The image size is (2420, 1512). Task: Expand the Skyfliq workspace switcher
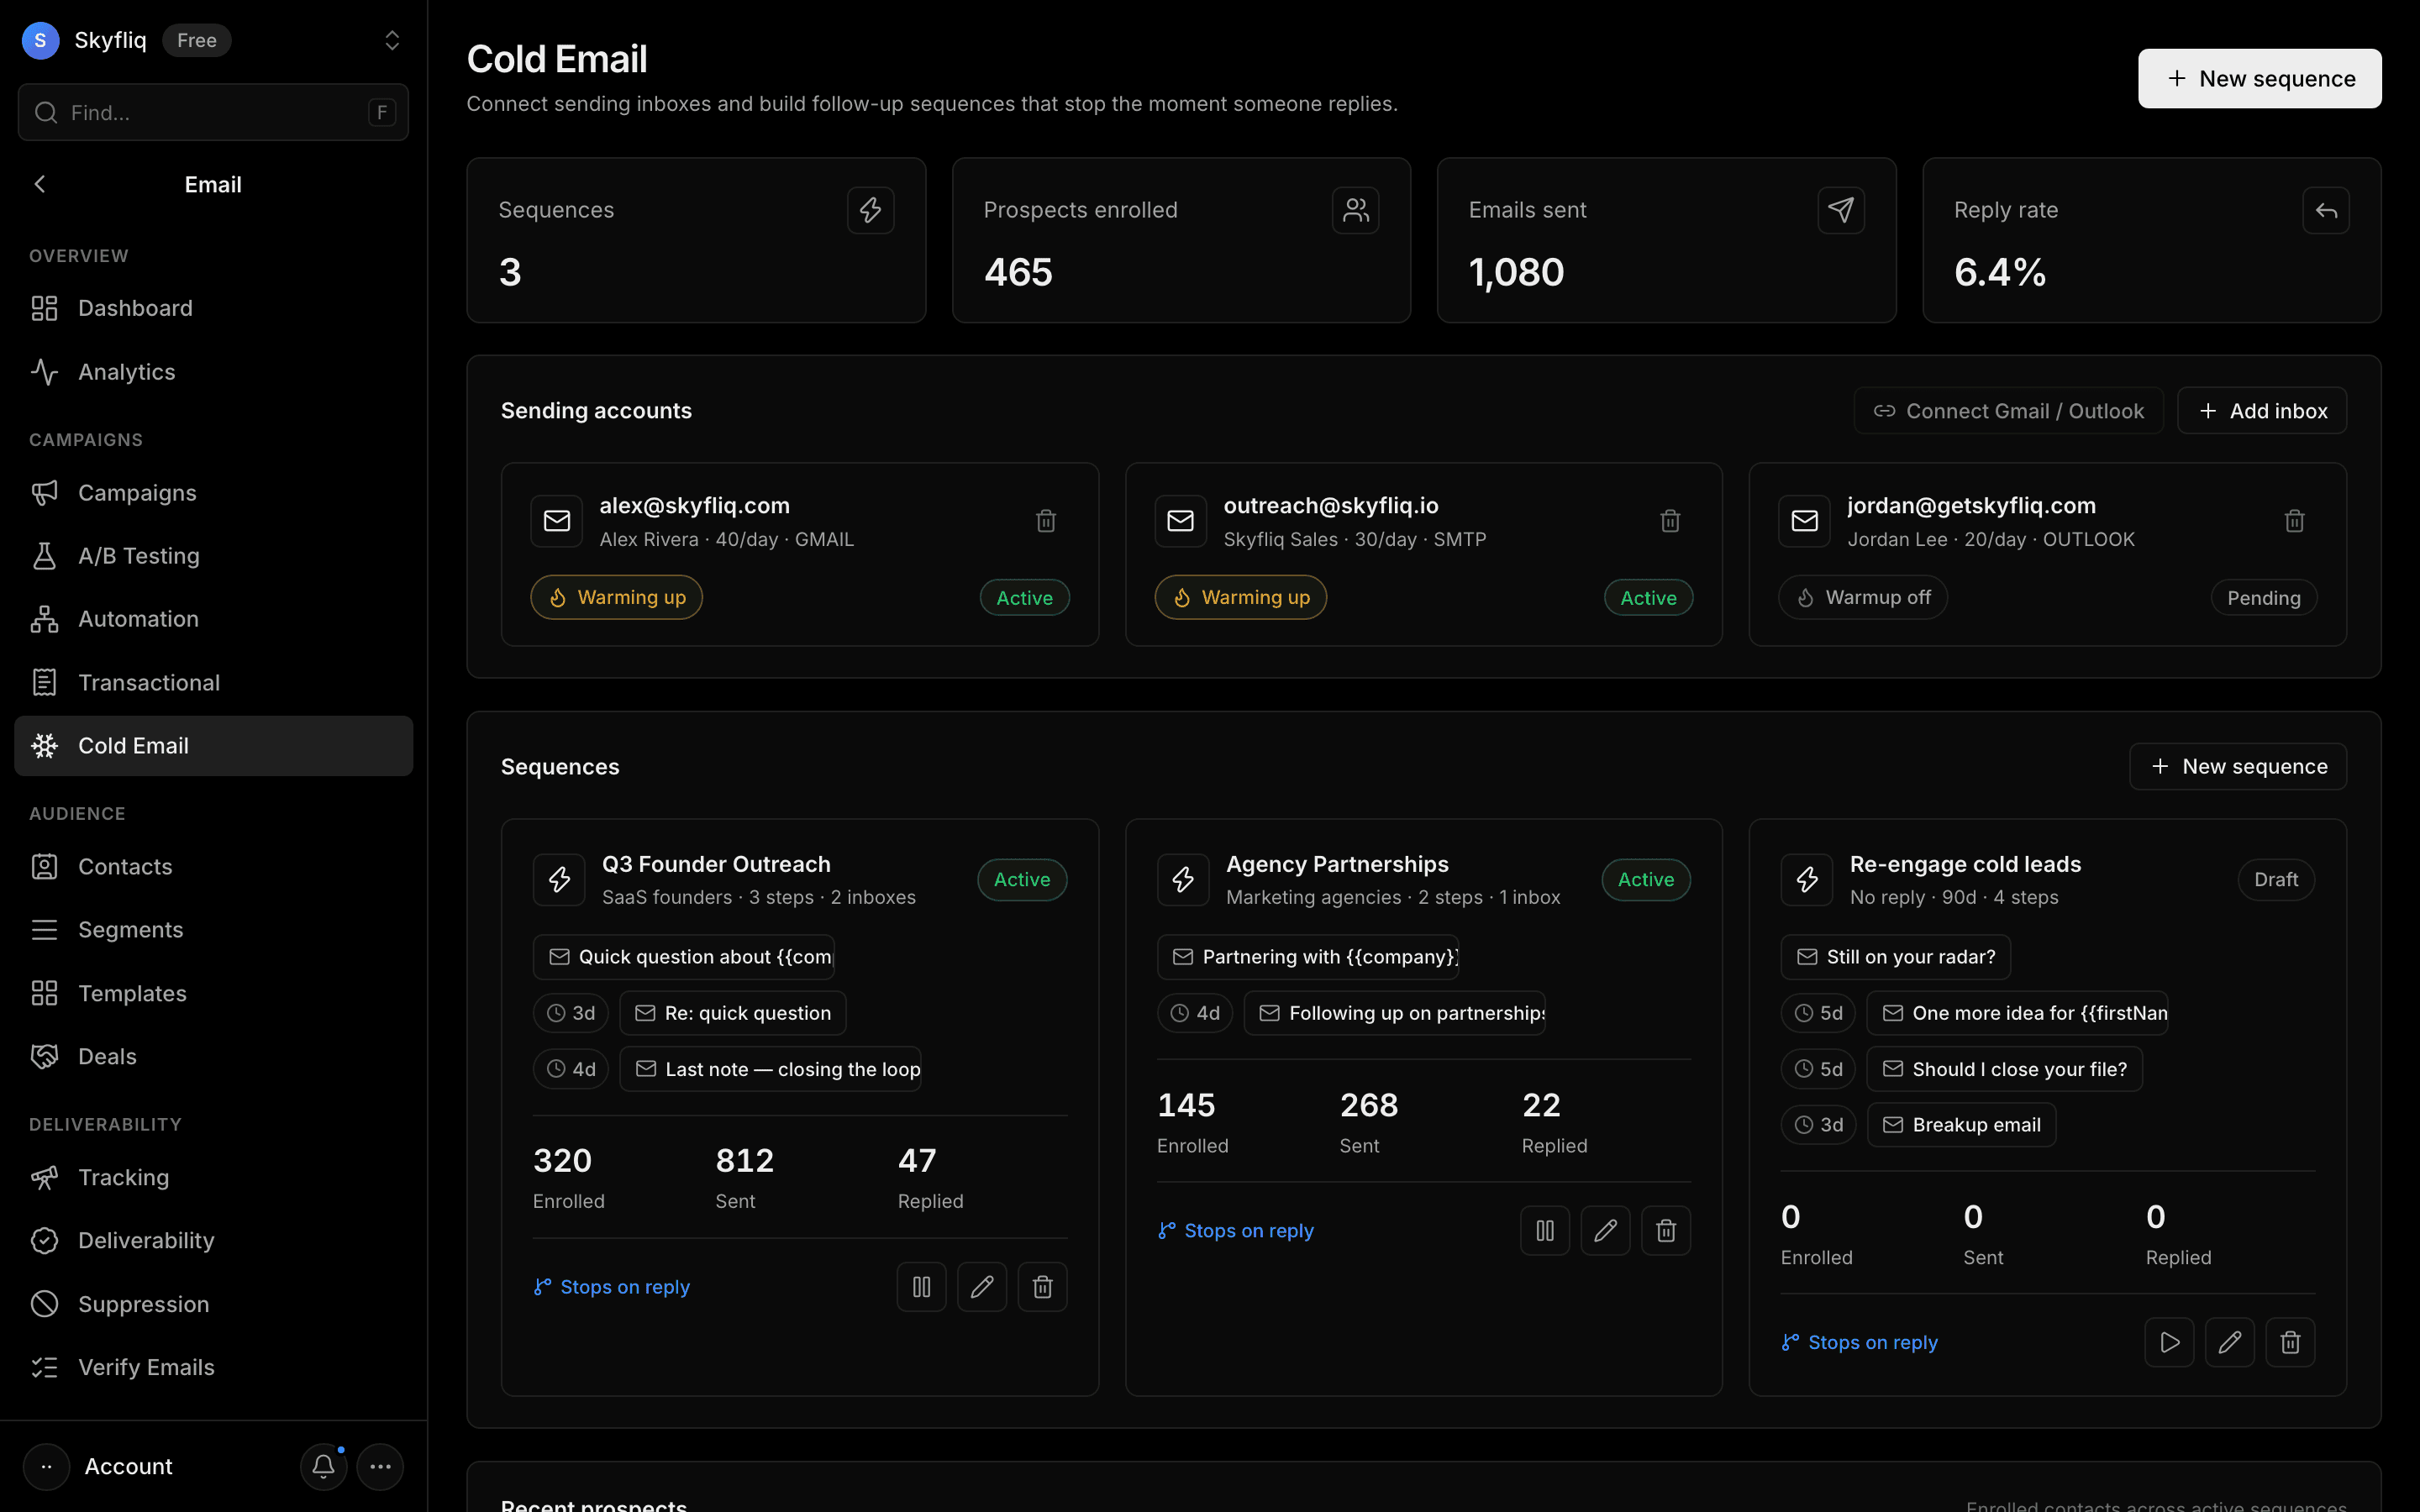pyautogui.click(x=392, y=40)
